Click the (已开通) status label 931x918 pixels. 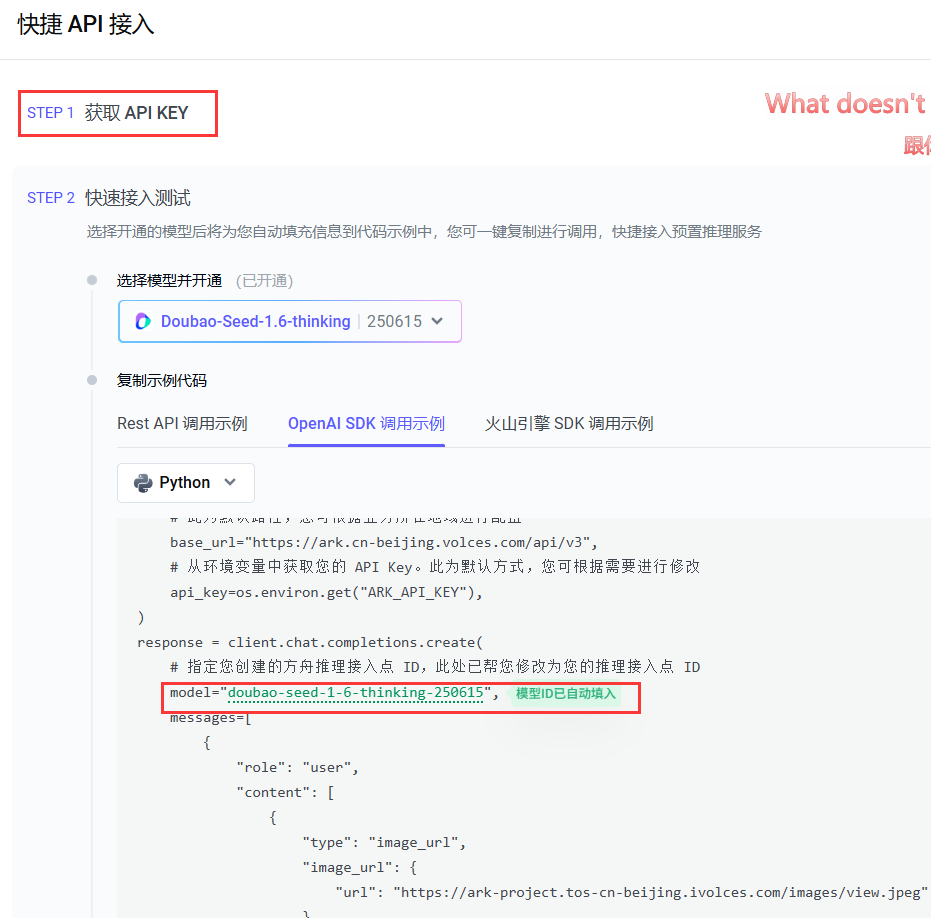tap(264, 281)
